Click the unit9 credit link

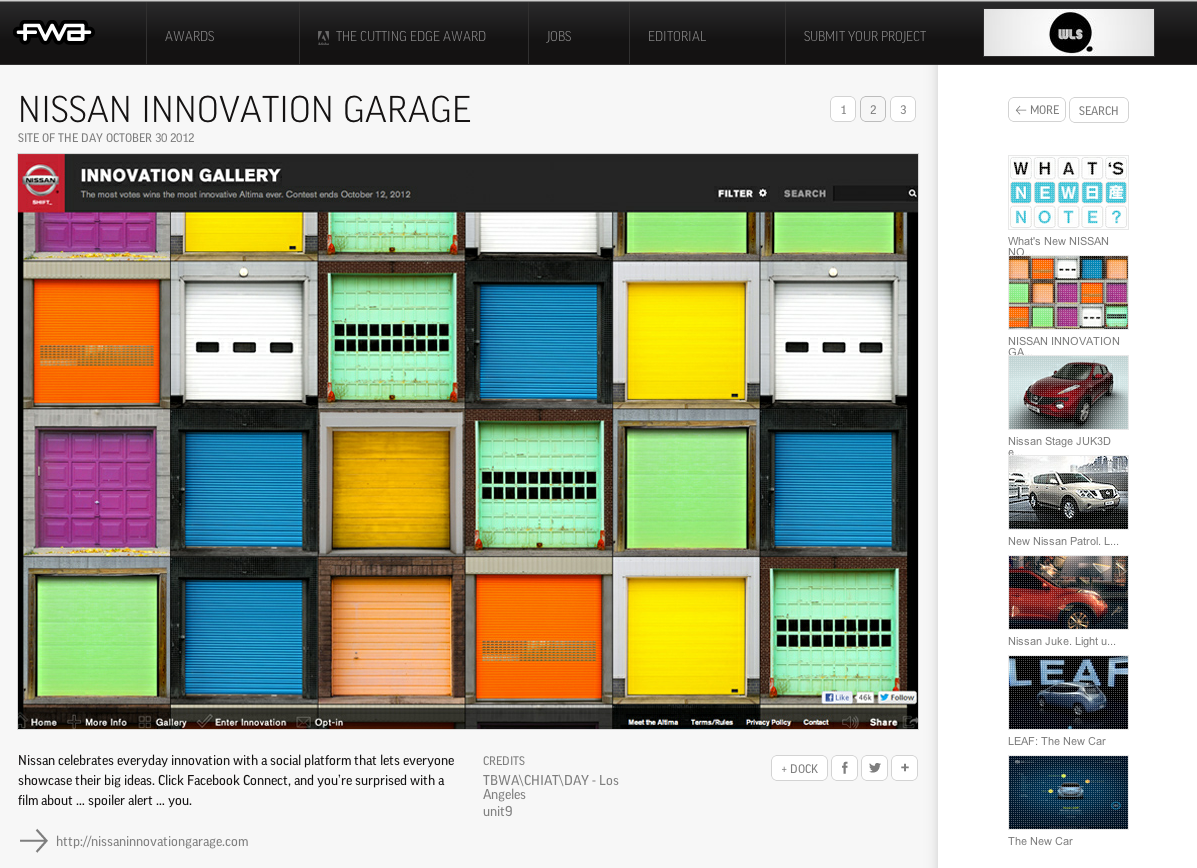pyautogui.click(x=498, y=811)
